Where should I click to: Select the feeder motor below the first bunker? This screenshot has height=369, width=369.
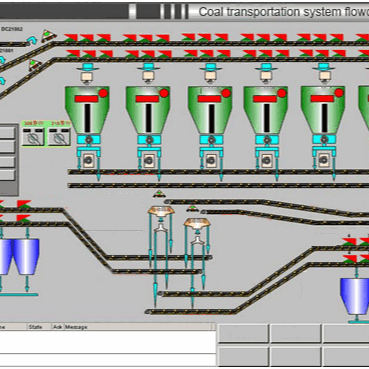pyautogui.click(x=88, y=160)
